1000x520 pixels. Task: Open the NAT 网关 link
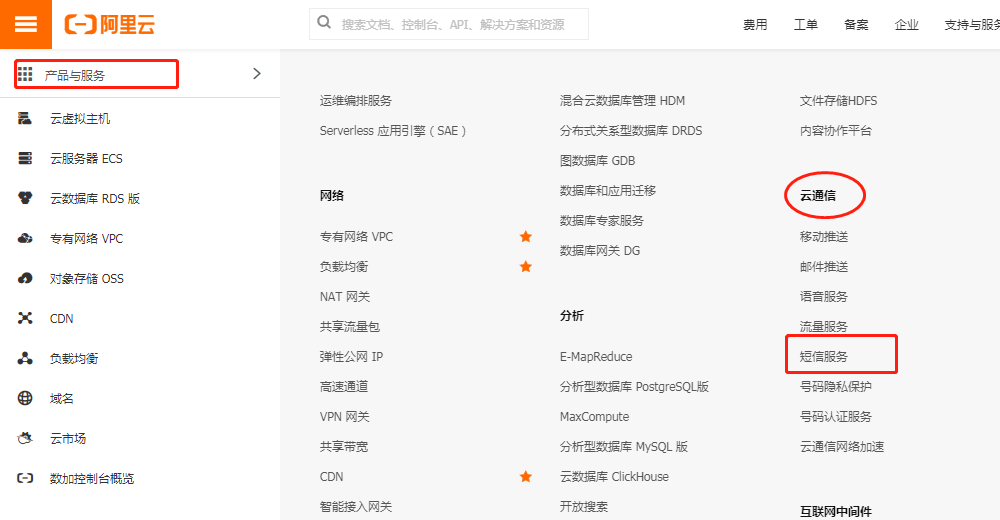(345, 297)
